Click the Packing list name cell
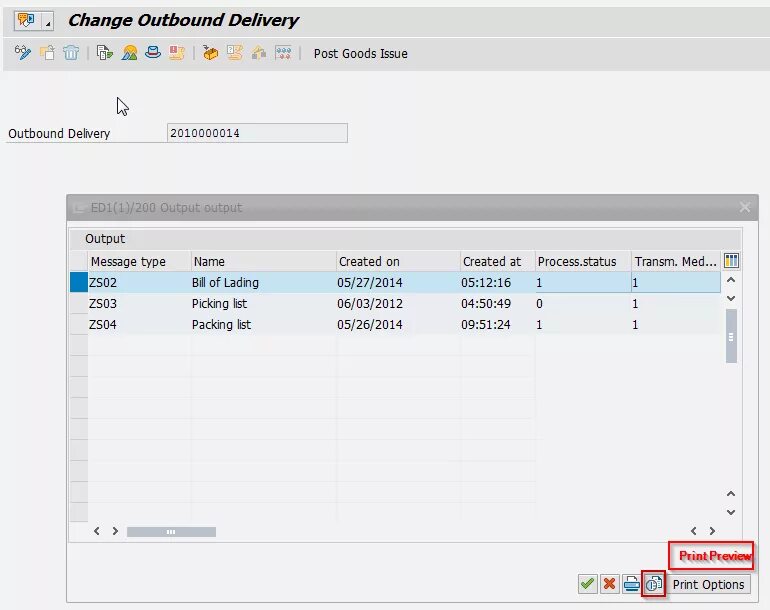This screenshot has height=610, width=770. tap(264, 325)
